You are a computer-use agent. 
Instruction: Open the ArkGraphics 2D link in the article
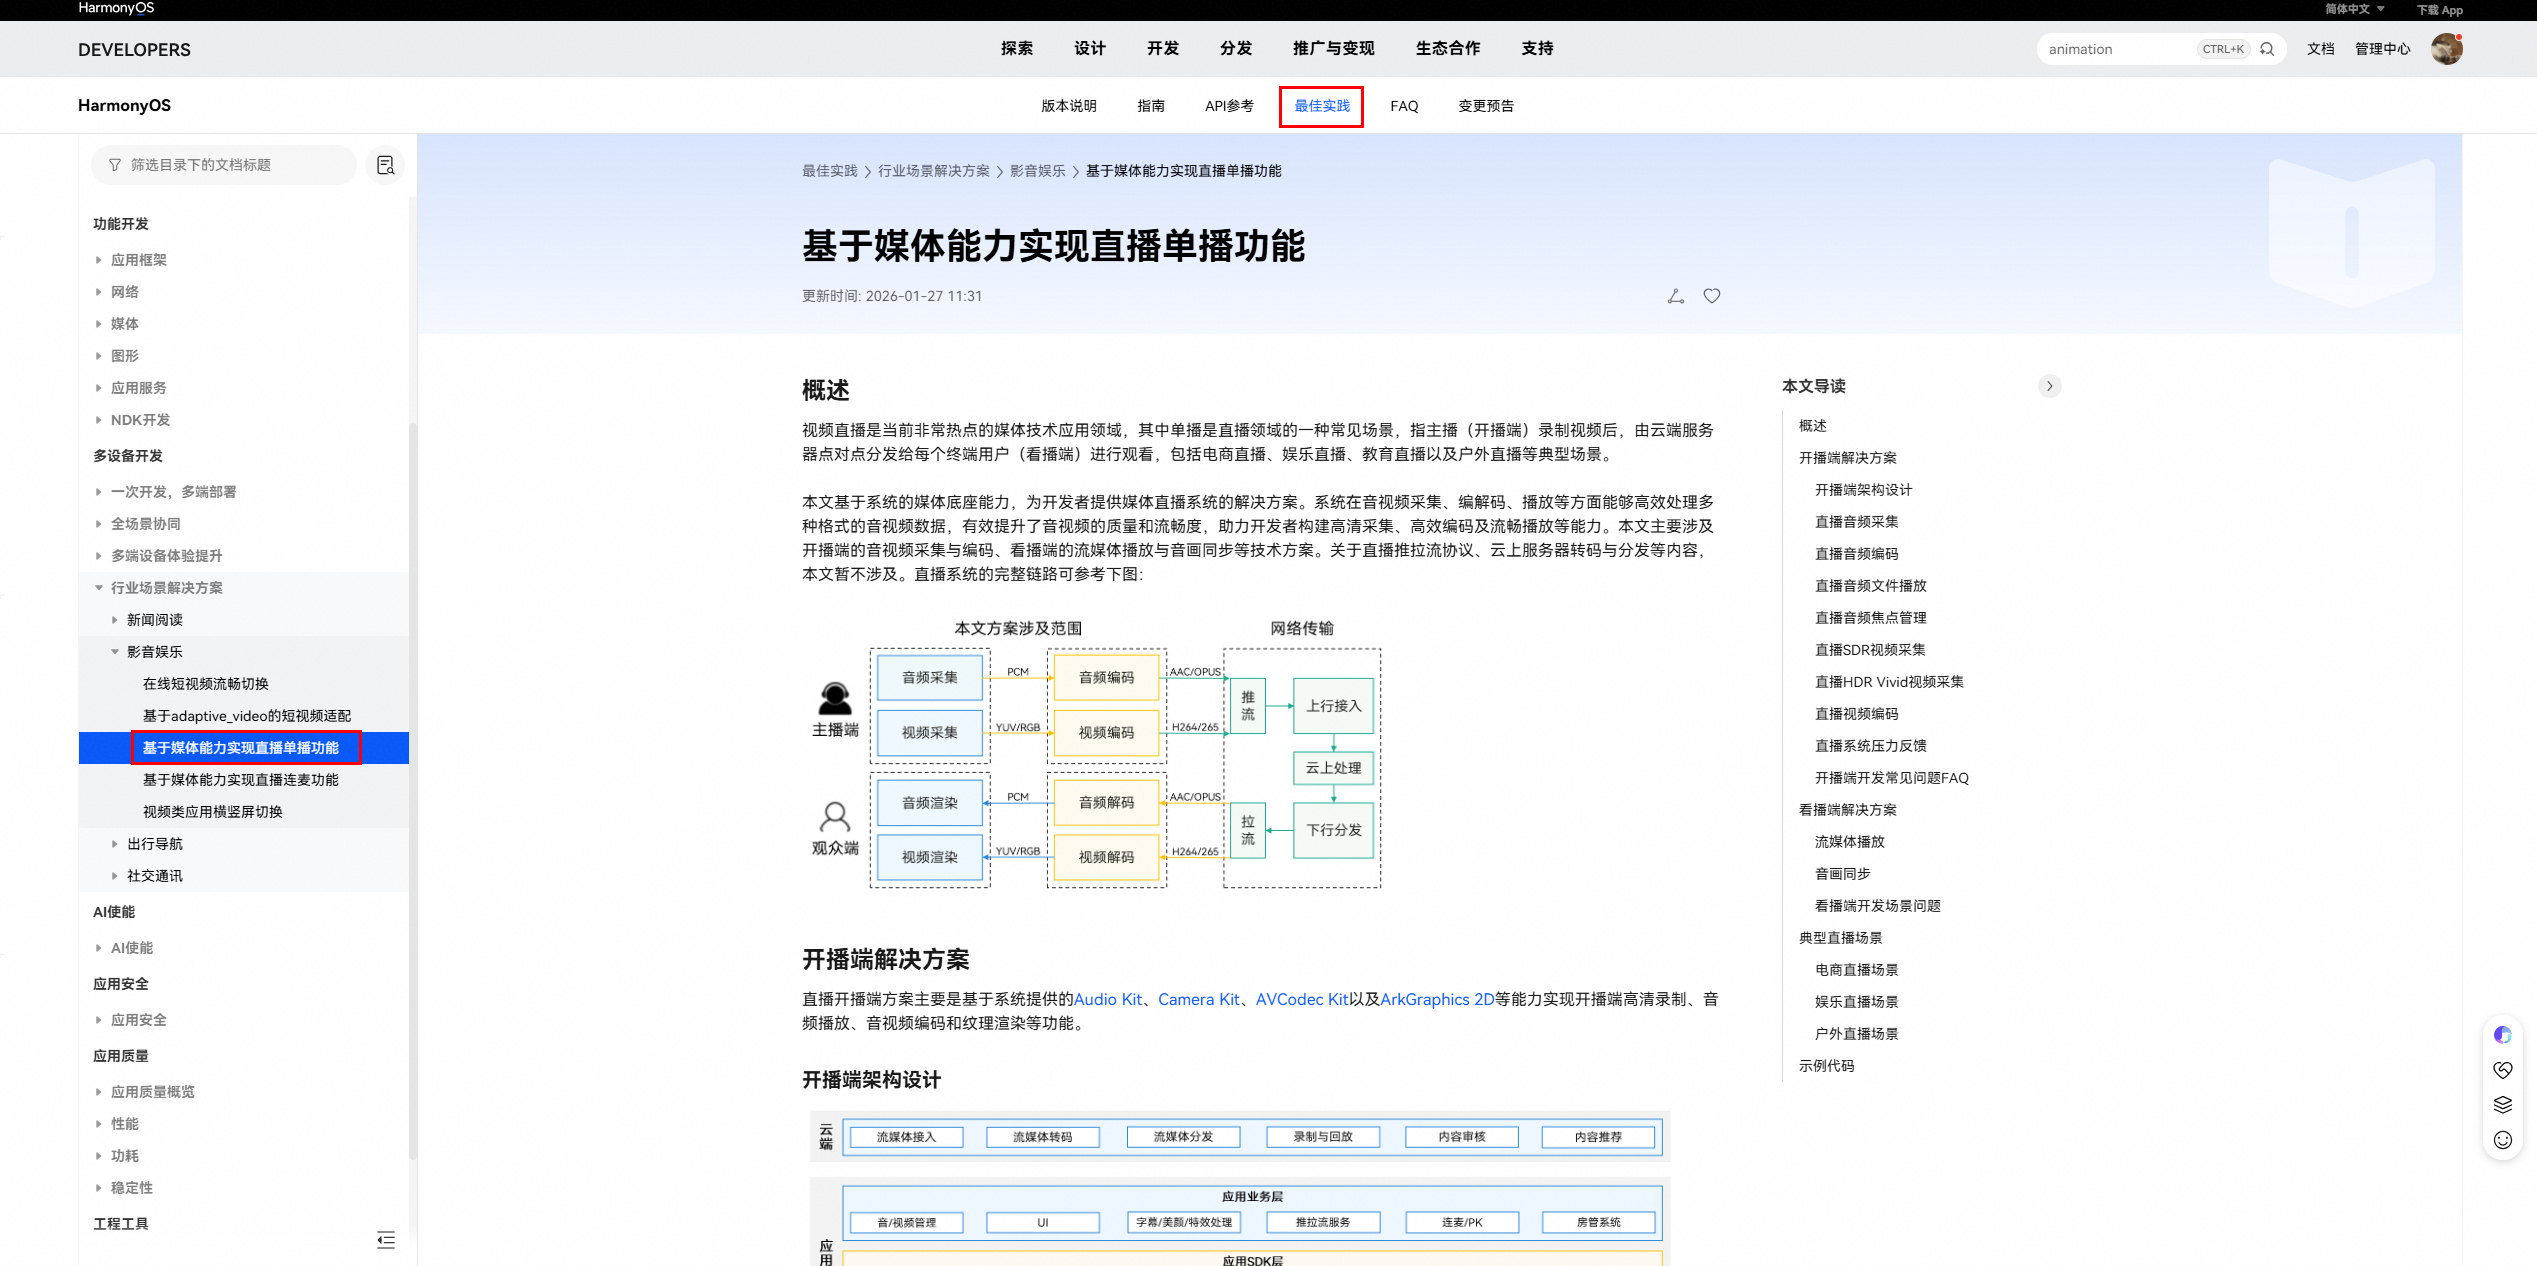[1436, 999]
